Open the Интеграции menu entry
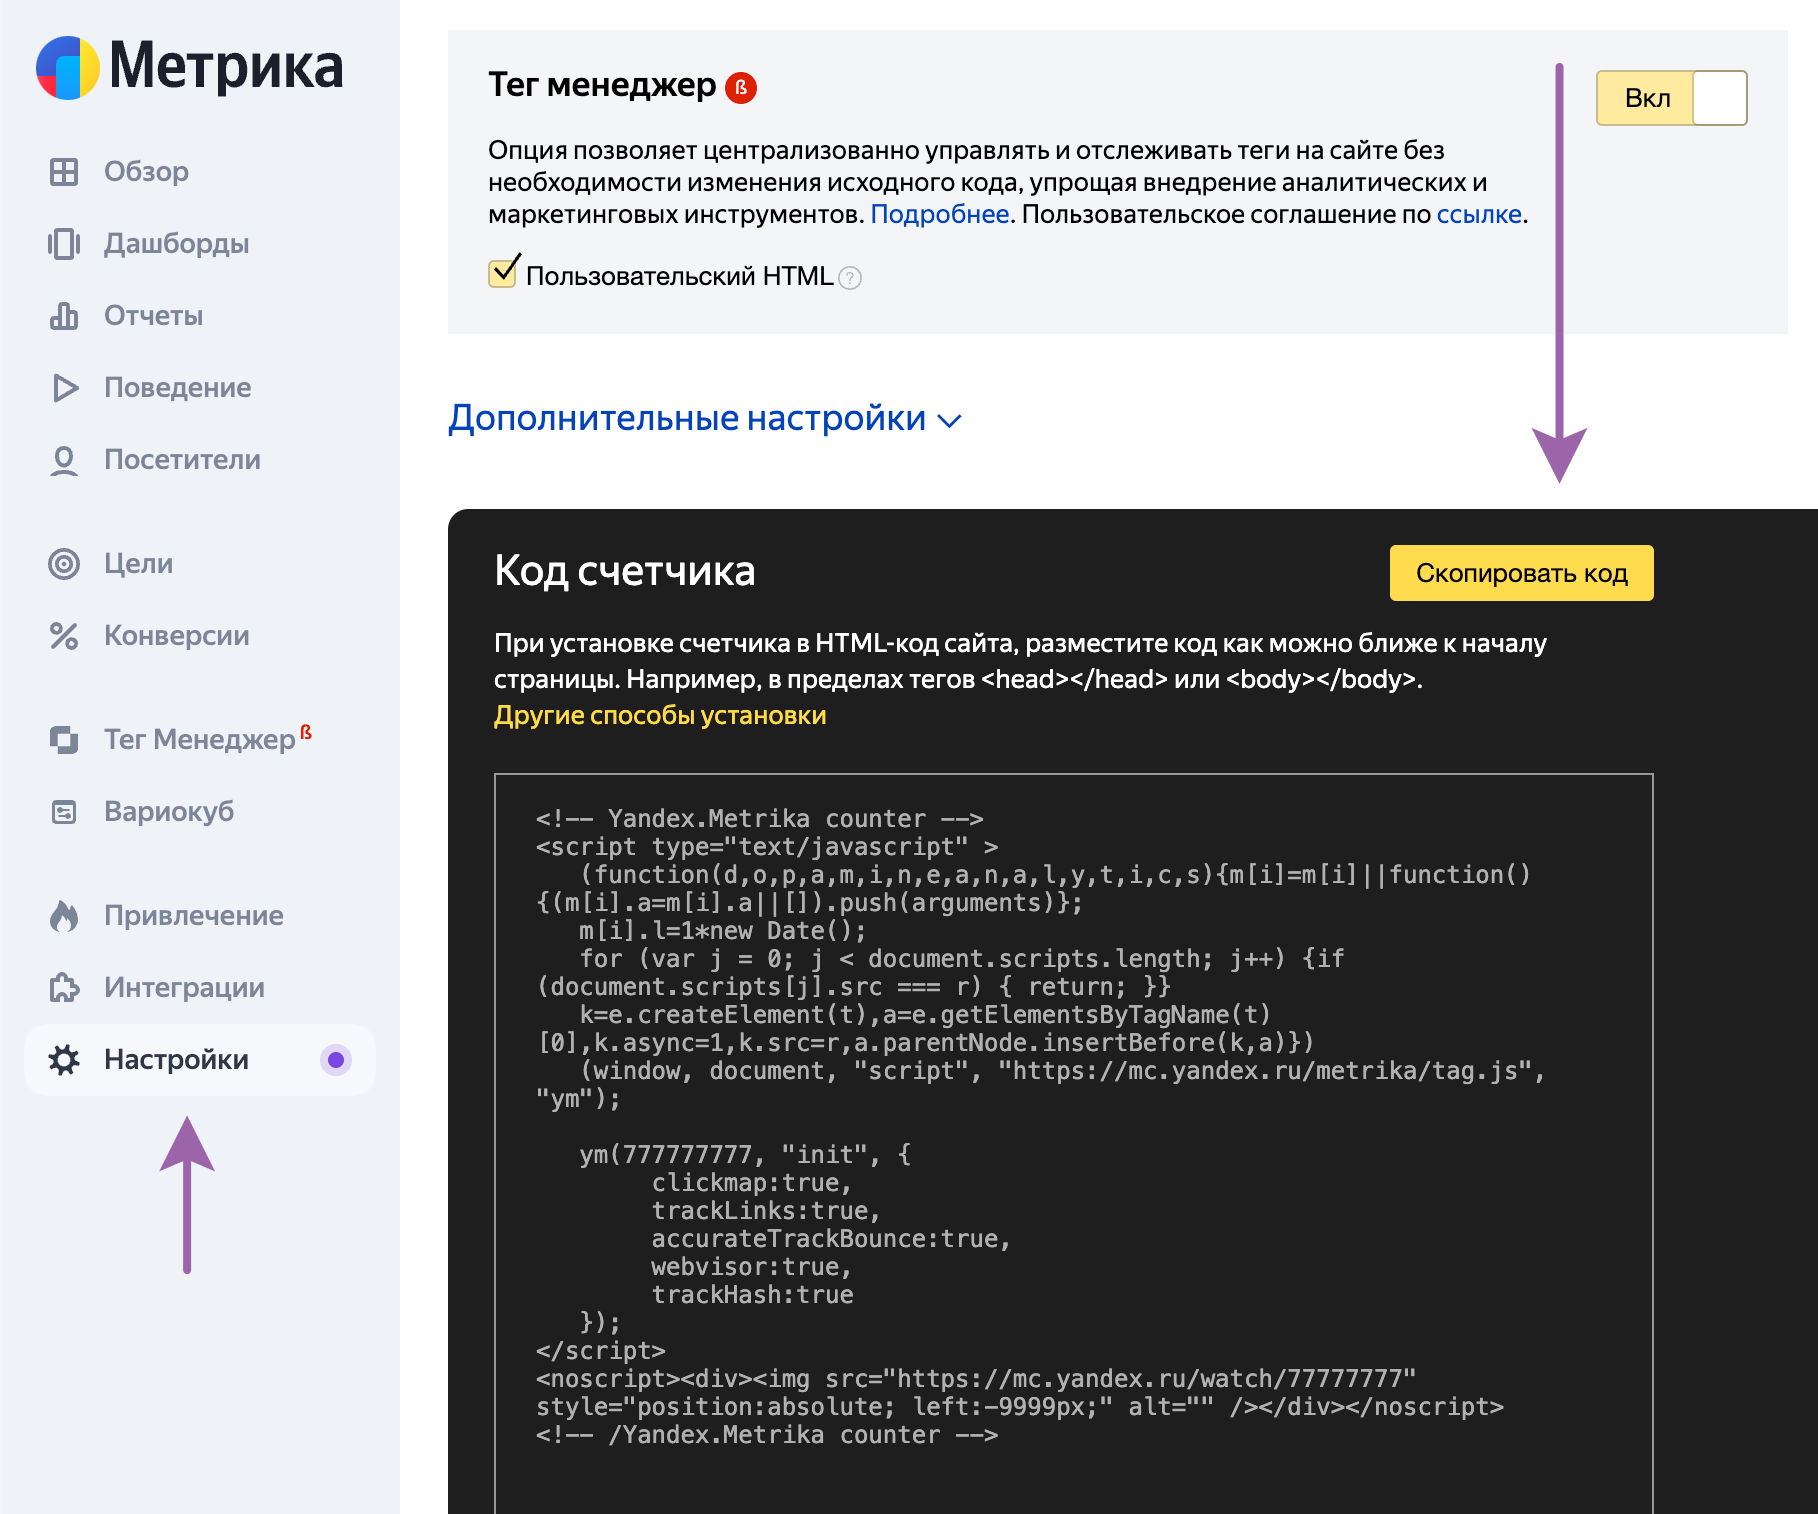Image resolution: width=1818 pixels, height=1514 pixels. 183,987
